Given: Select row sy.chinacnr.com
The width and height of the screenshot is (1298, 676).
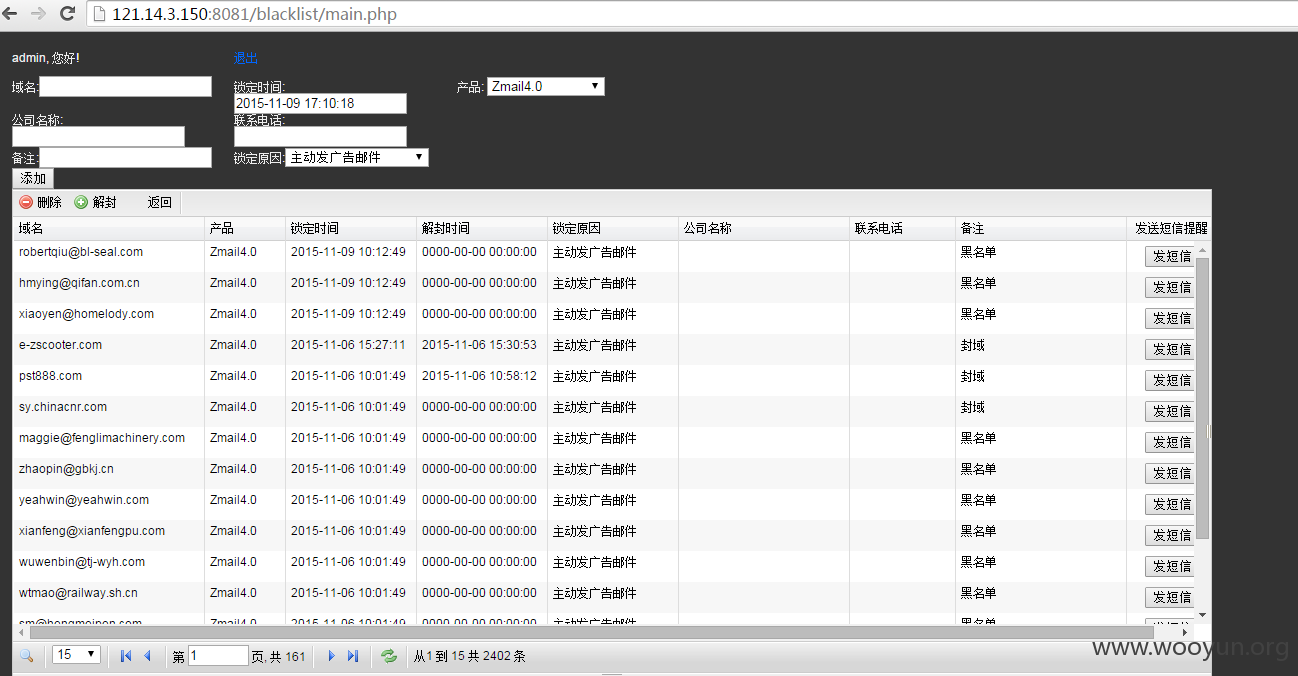Looking at the screenshot, I should click(603, 411).
